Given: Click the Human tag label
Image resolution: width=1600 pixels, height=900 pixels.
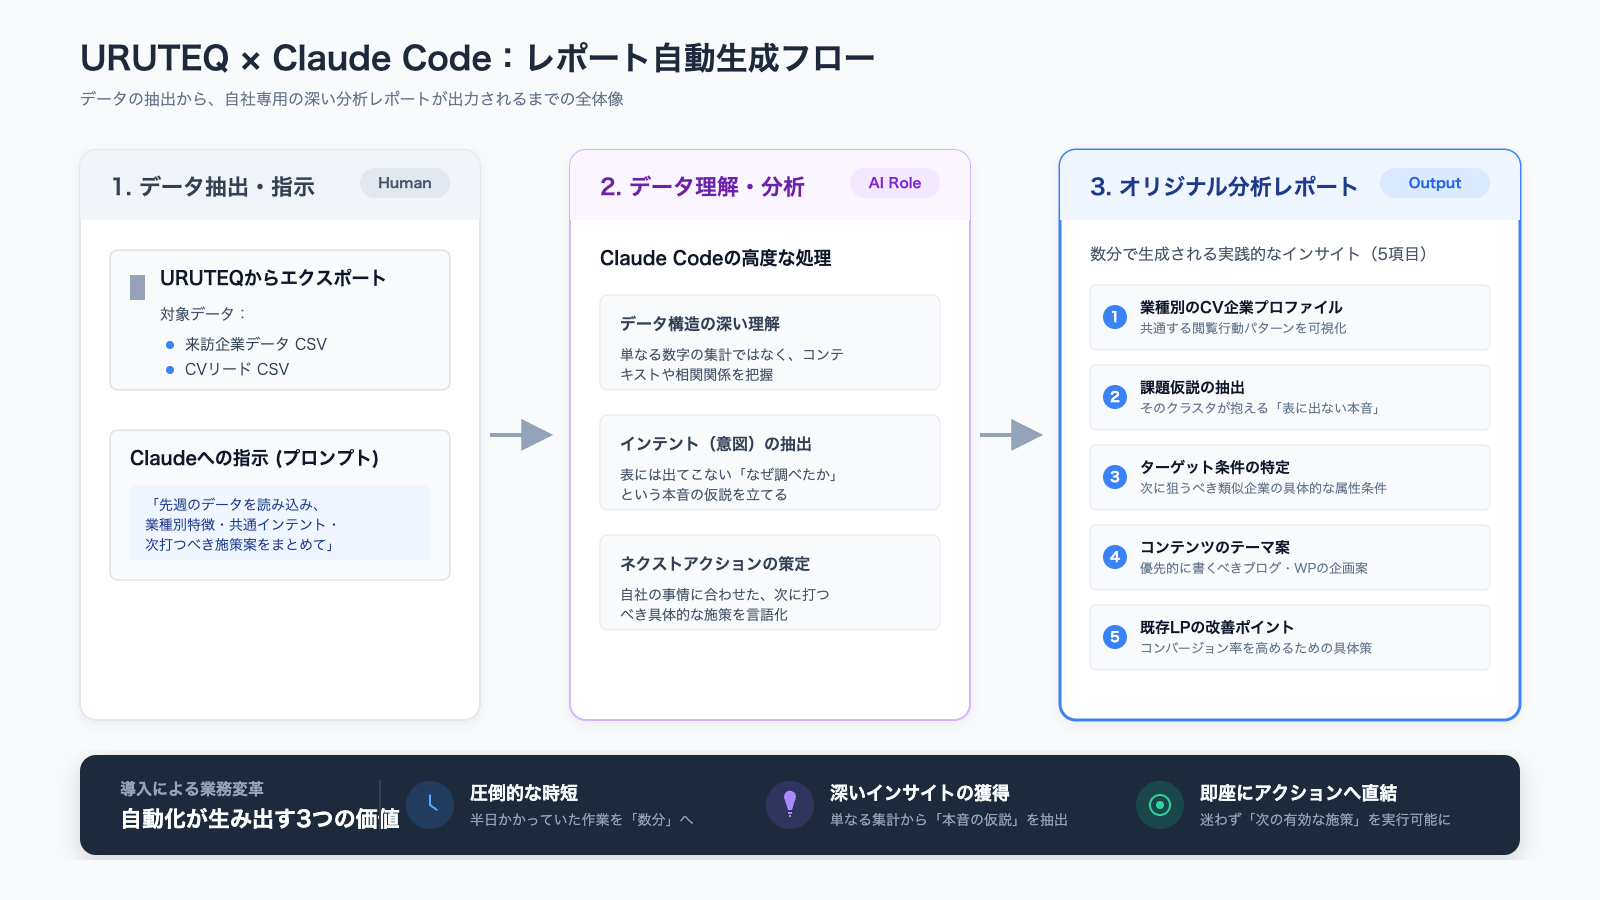Looking at the screenshot, I should 405,183.
